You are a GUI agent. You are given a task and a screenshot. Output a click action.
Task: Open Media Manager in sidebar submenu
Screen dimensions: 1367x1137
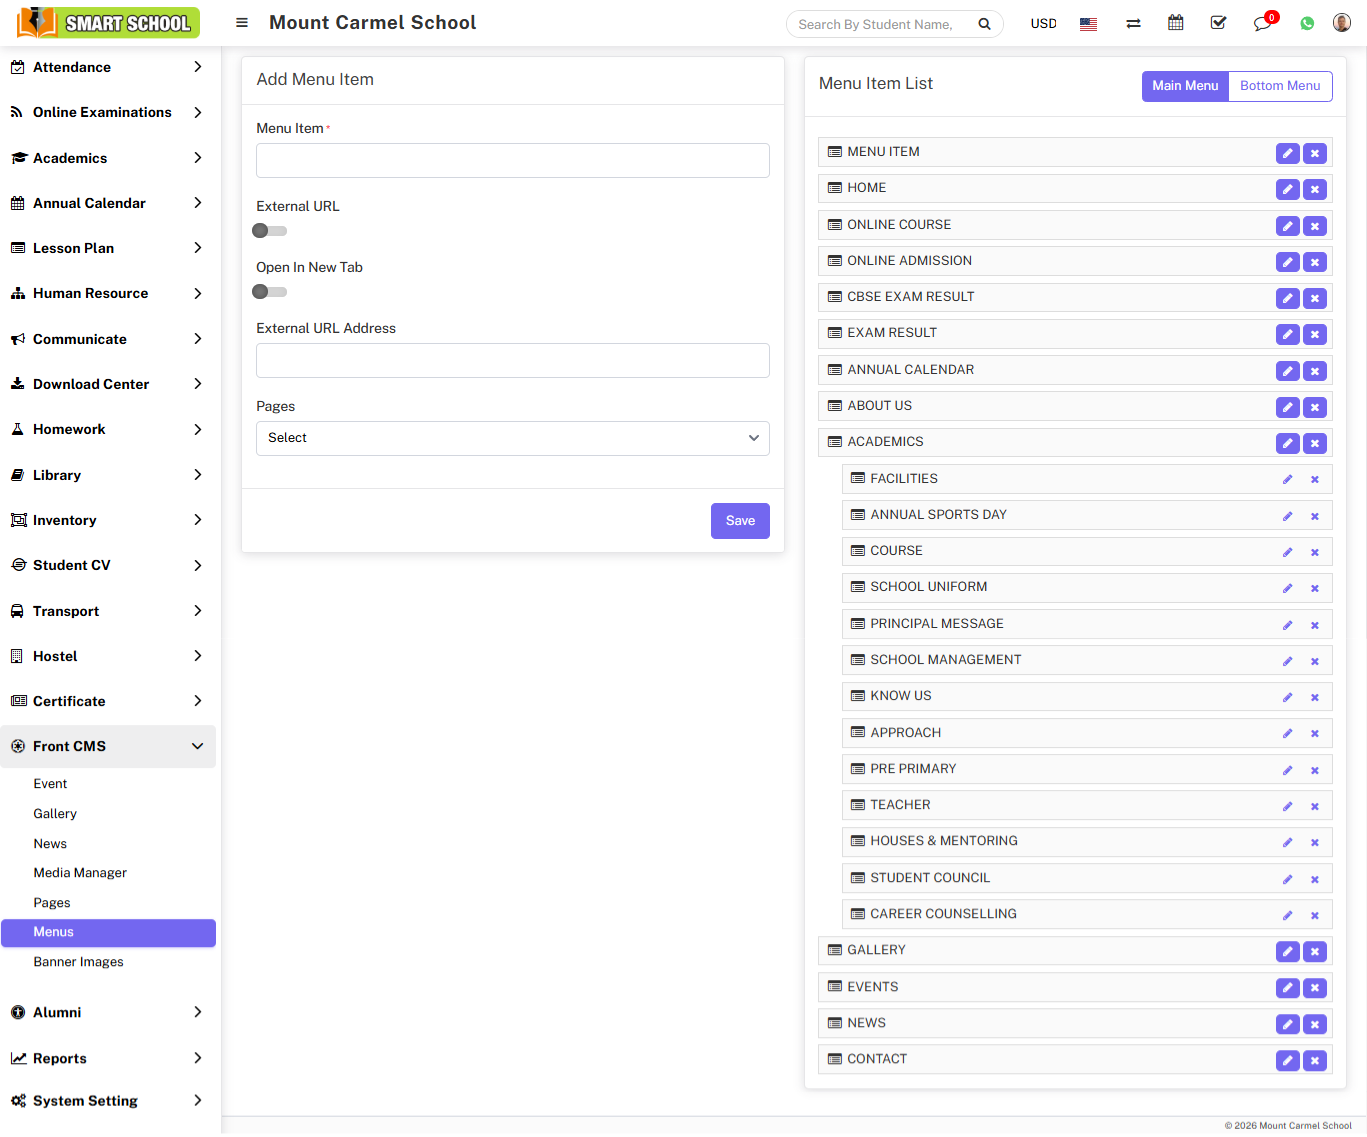80,873
